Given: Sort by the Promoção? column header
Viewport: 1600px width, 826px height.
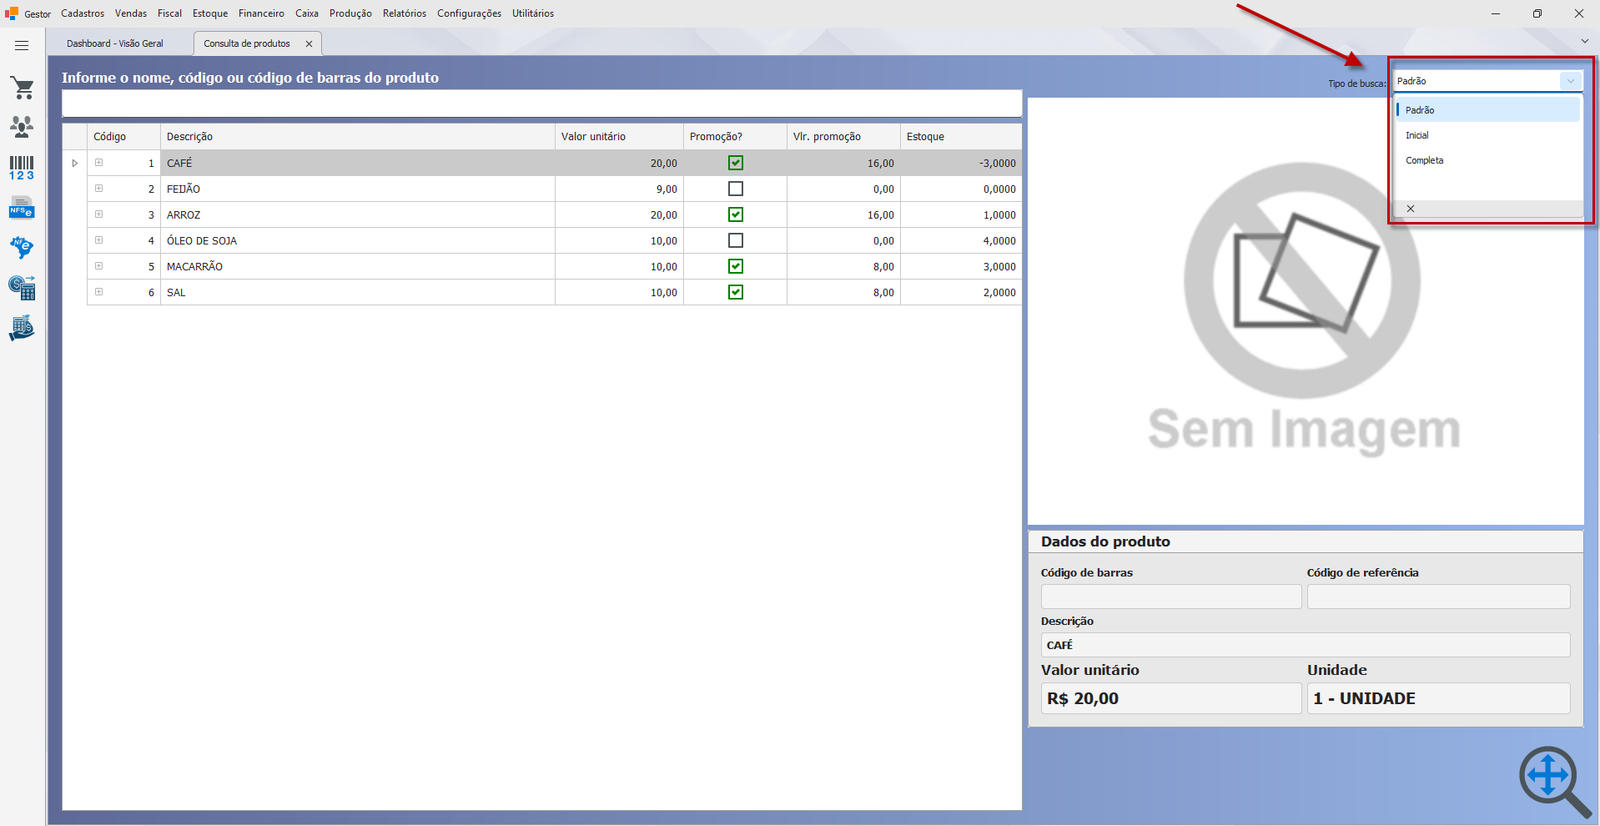Looking at the screenshot, I should coord(735,137).
